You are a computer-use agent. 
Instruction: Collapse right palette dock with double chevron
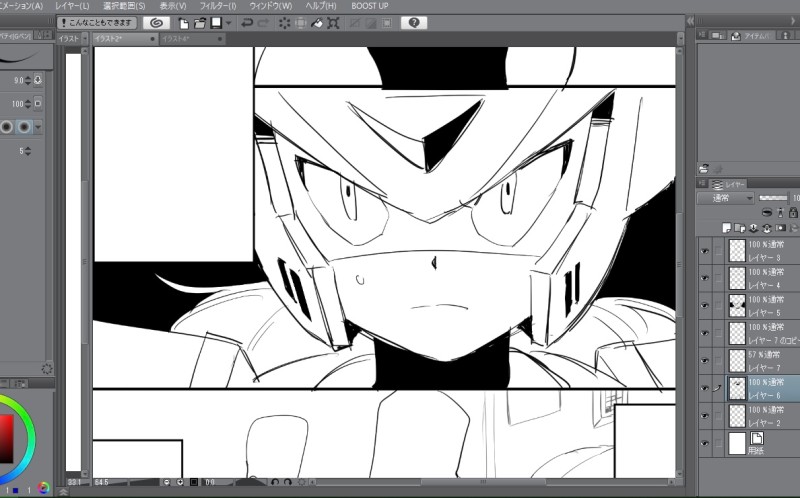click(690, 21)
